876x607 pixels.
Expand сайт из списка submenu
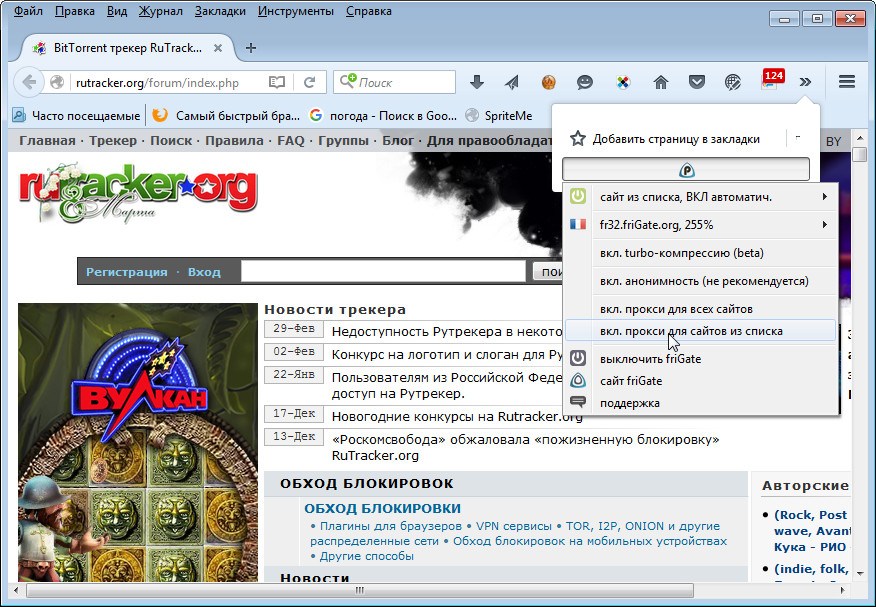700,197
